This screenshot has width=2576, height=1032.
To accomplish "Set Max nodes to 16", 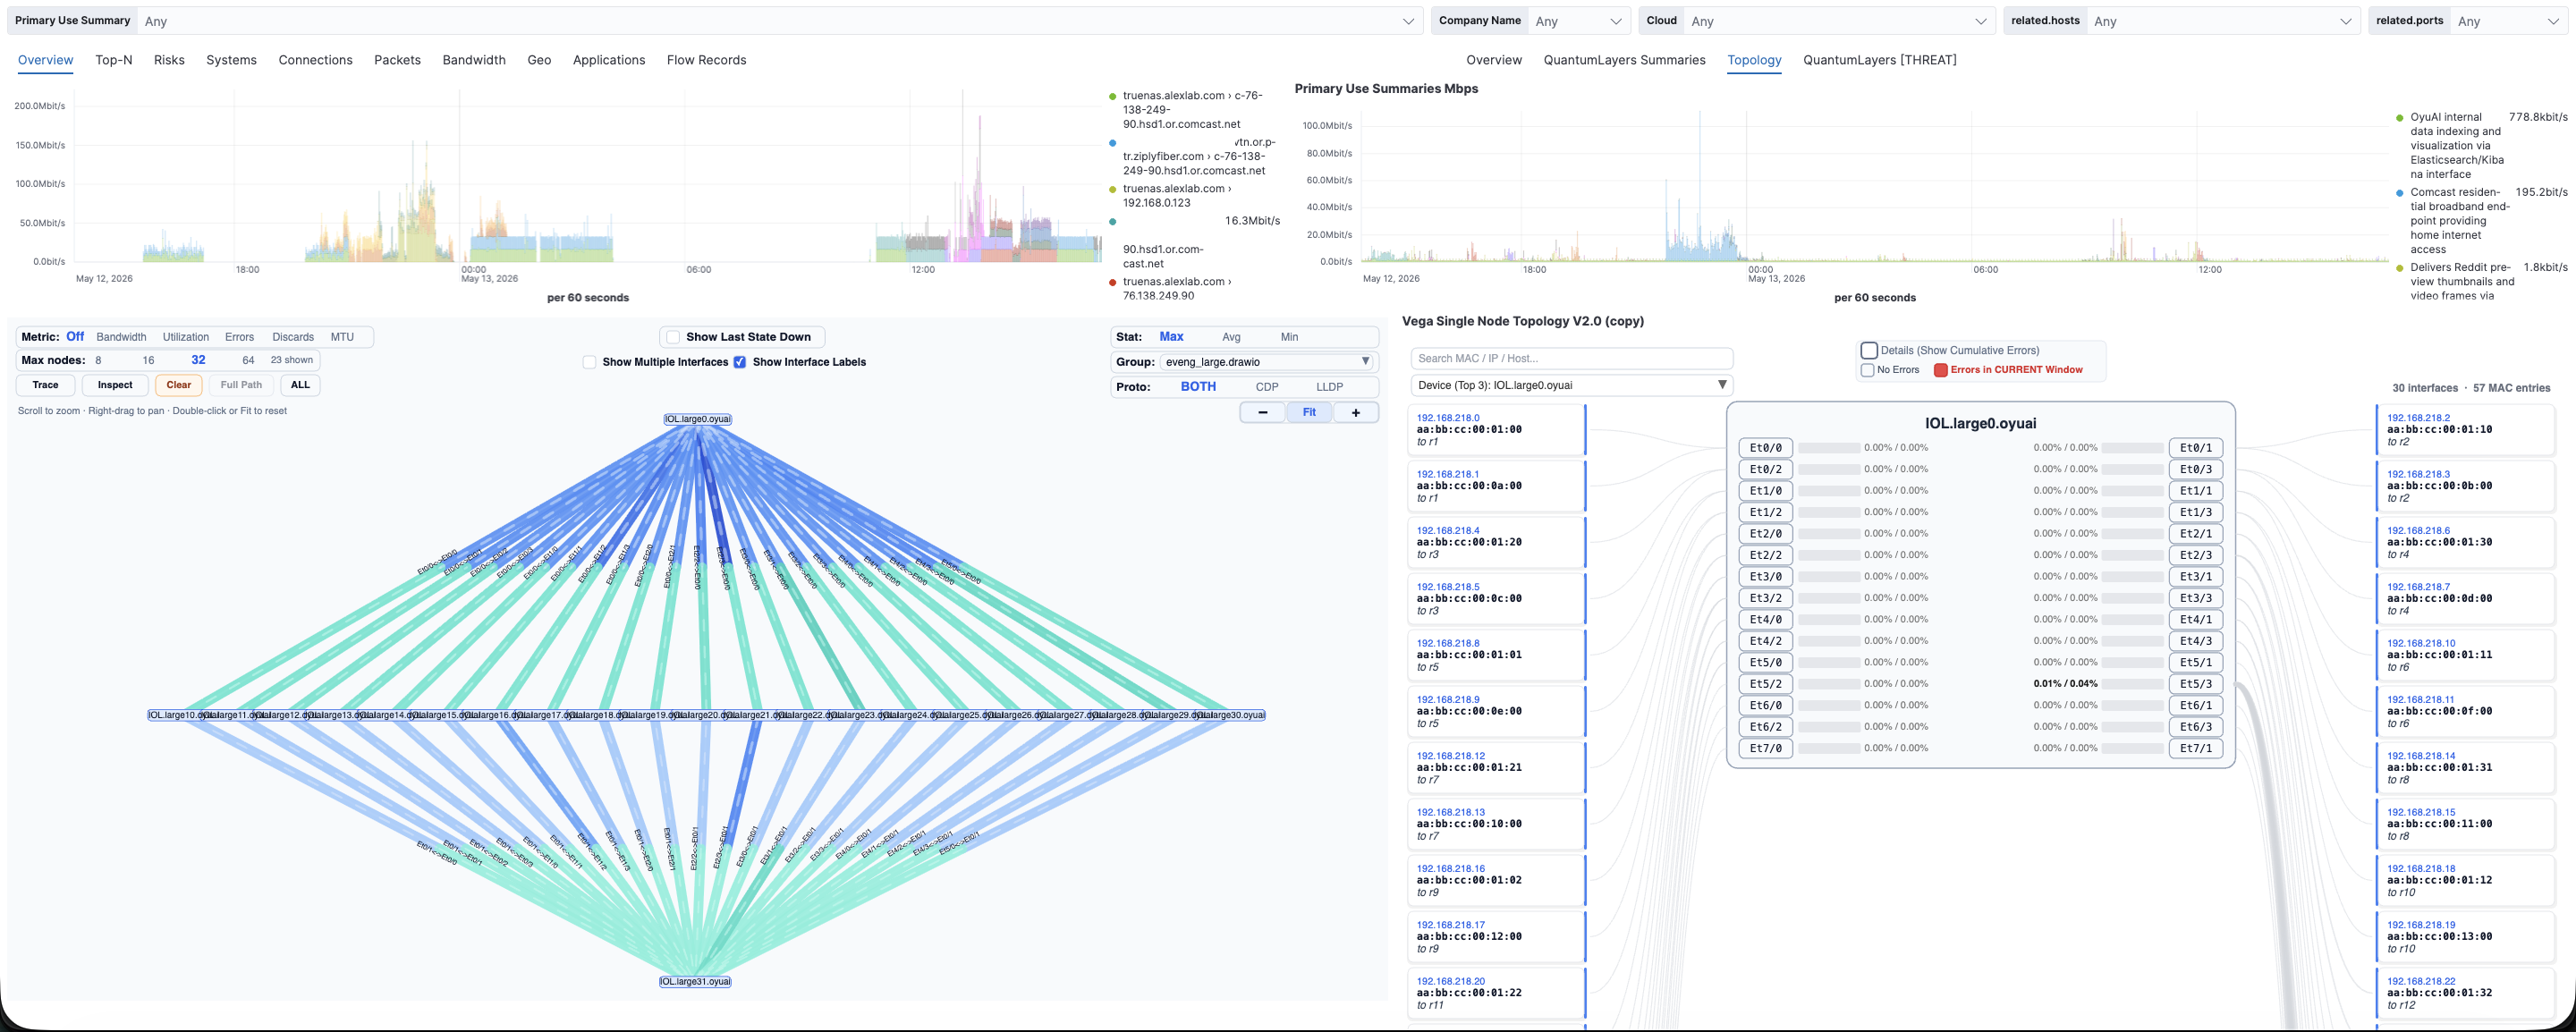I will tap(148, 360).
